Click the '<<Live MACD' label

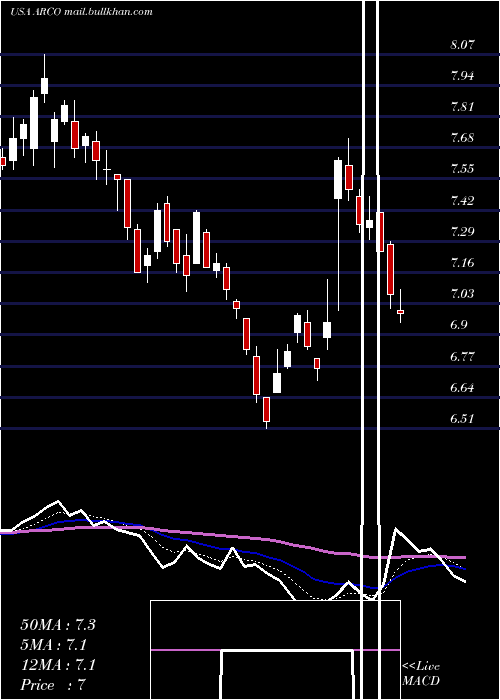[x=421, y=674]
